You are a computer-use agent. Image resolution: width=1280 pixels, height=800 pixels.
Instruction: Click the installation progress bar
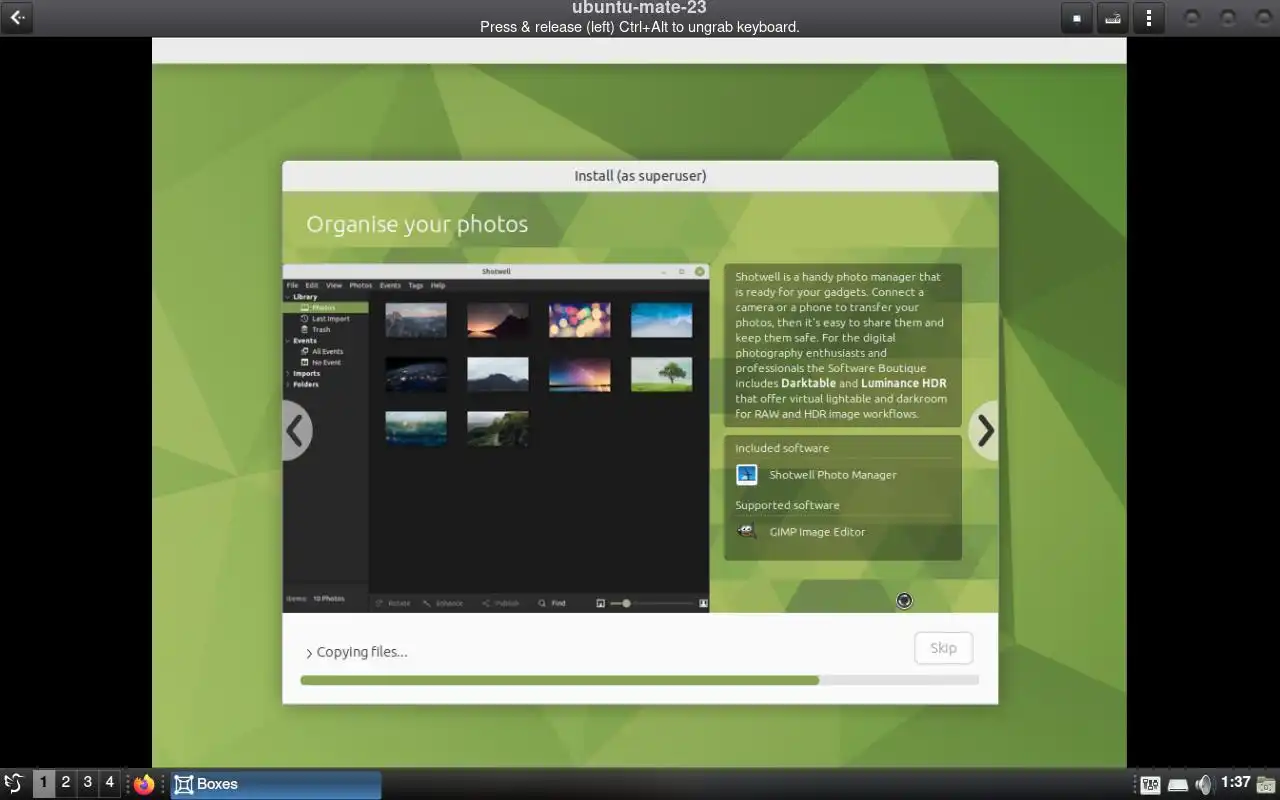[x=639, y=680]
